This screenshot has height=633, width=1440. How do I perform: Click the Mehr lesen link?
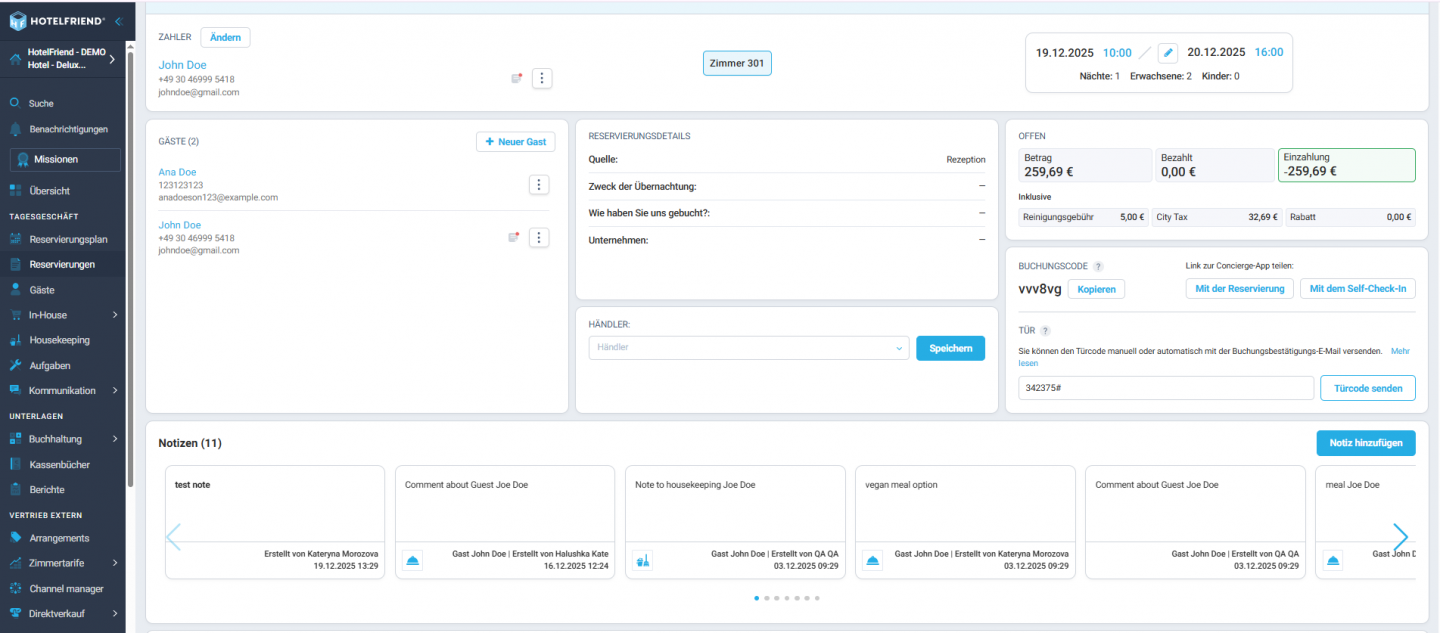(1400, 351)
